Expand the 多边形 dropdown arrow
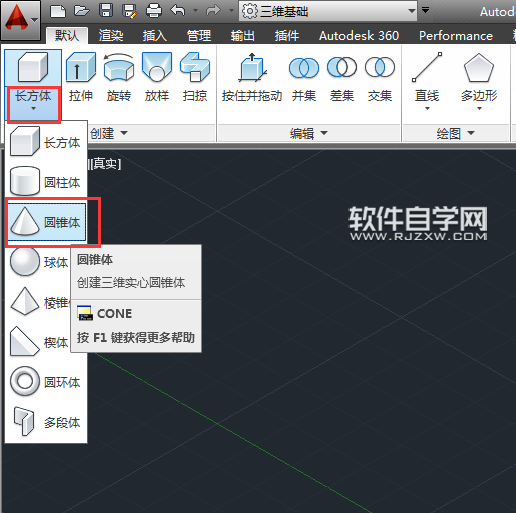The height and width of the screenshot is (513, 516). pos(479,108)
